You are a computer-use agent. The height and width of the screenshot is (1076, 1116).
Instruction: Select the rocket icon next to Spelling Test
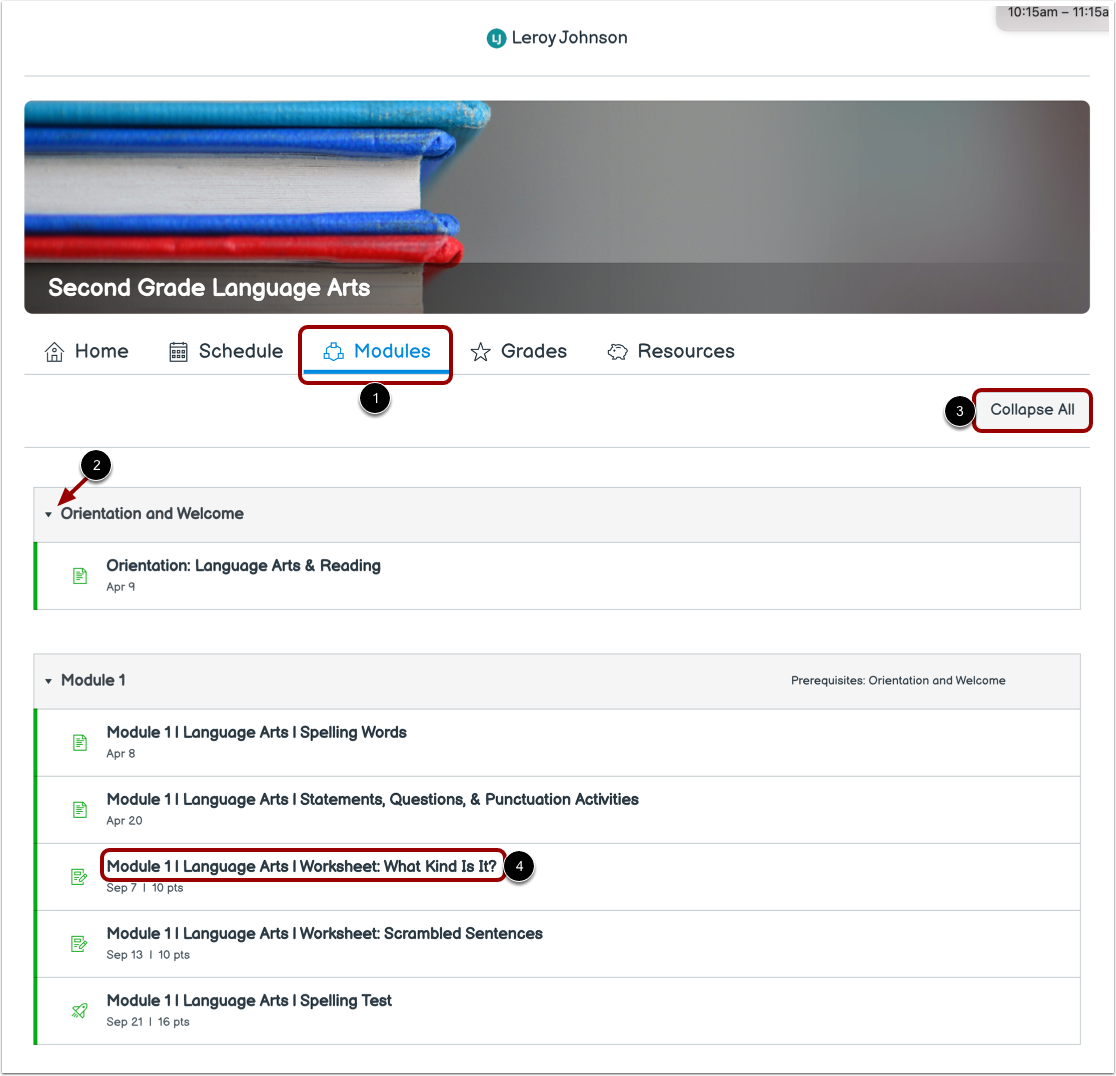point(80,1010)
